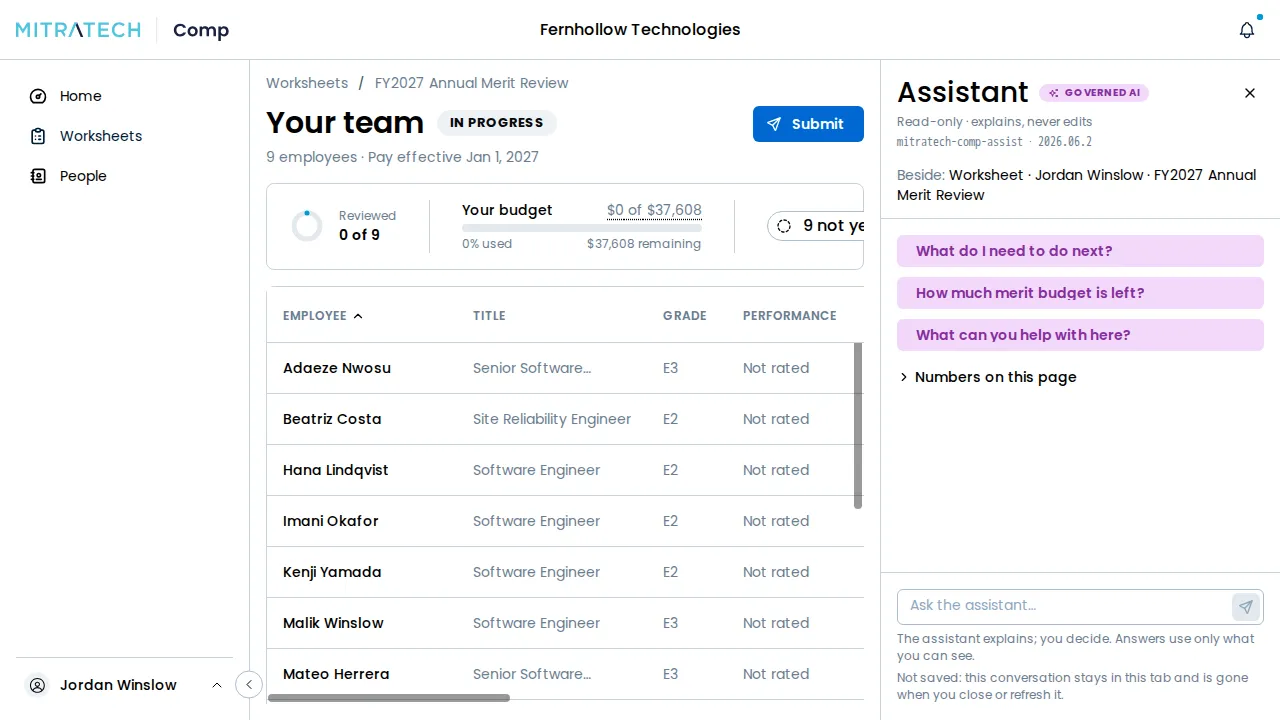Expand Numbers on this page
The width and height of the screenshot is (1280, 720).
pyautogui.click(x=987, y=377)
